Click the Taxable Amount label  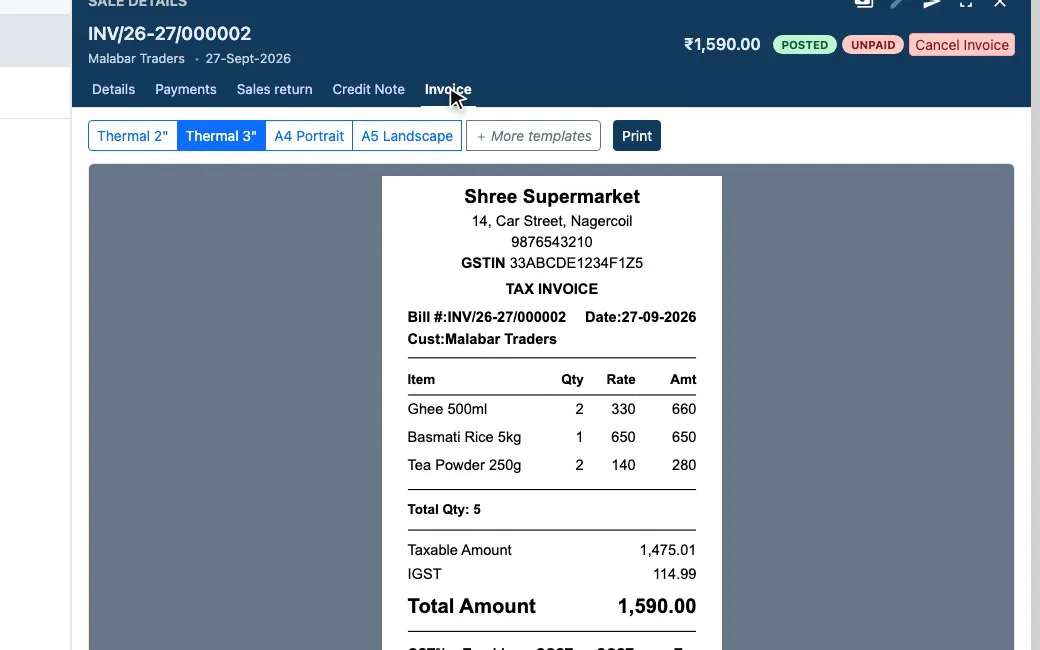tap(460, 550)
